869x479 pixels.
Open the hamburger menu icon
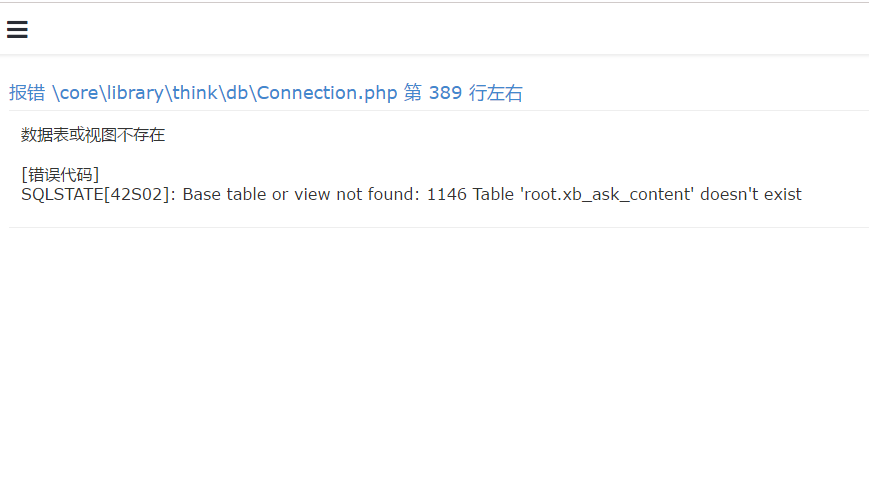pos(17,29)
